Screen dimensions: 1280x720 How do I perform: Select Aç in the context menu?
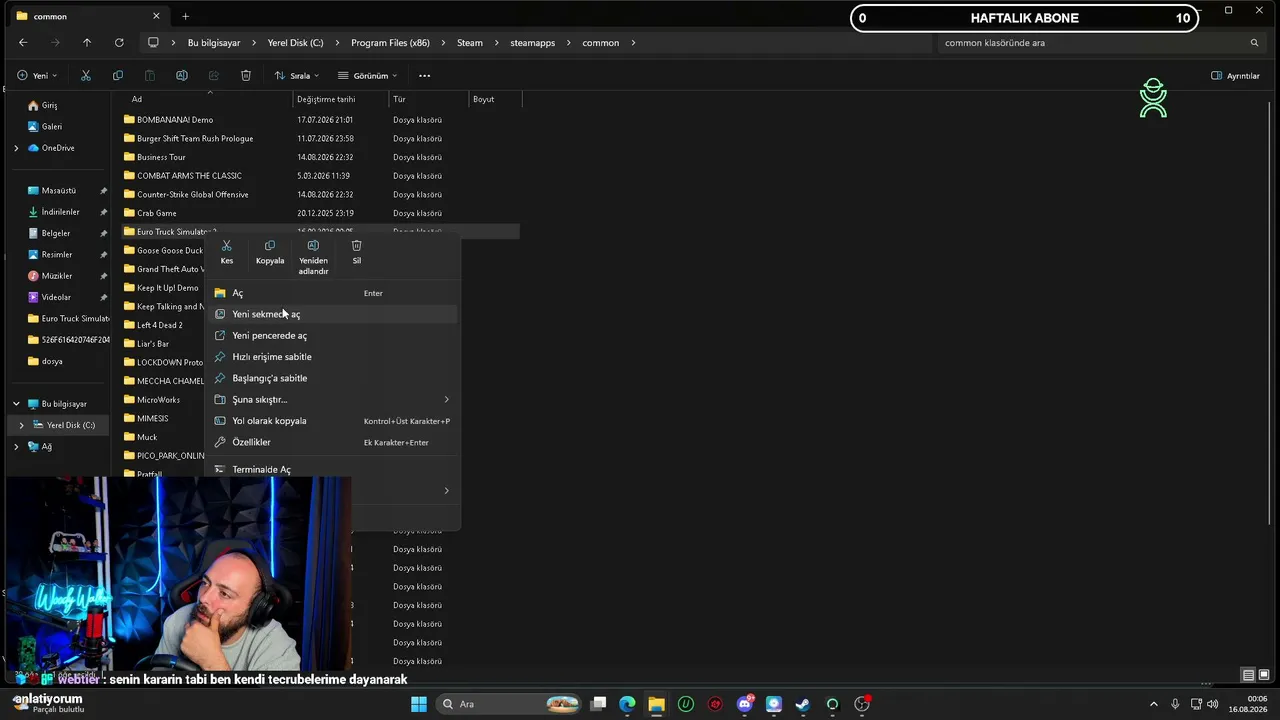point(333,293)
